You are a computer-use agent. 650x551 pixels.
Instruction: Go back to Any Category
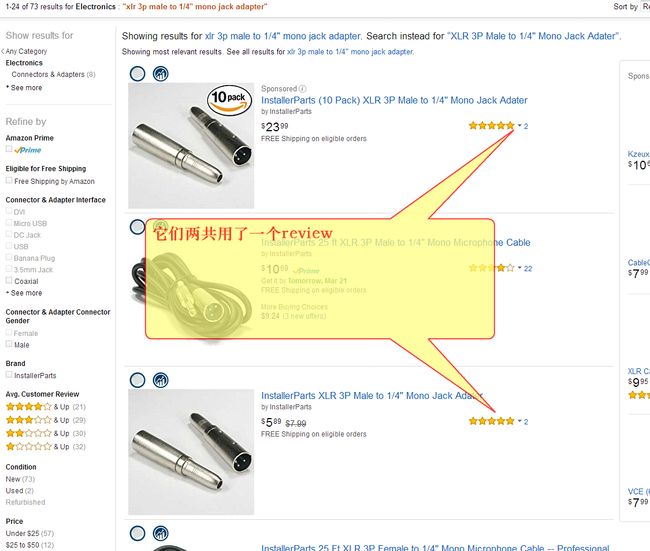[x=24, y=51]
